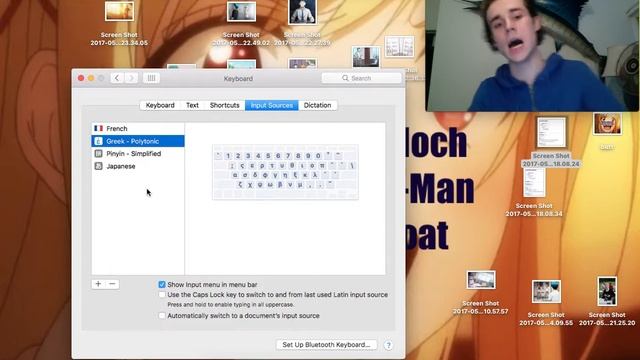Add an input source with plus button
The height and width of the screenshot is (360, 640).
98,284
